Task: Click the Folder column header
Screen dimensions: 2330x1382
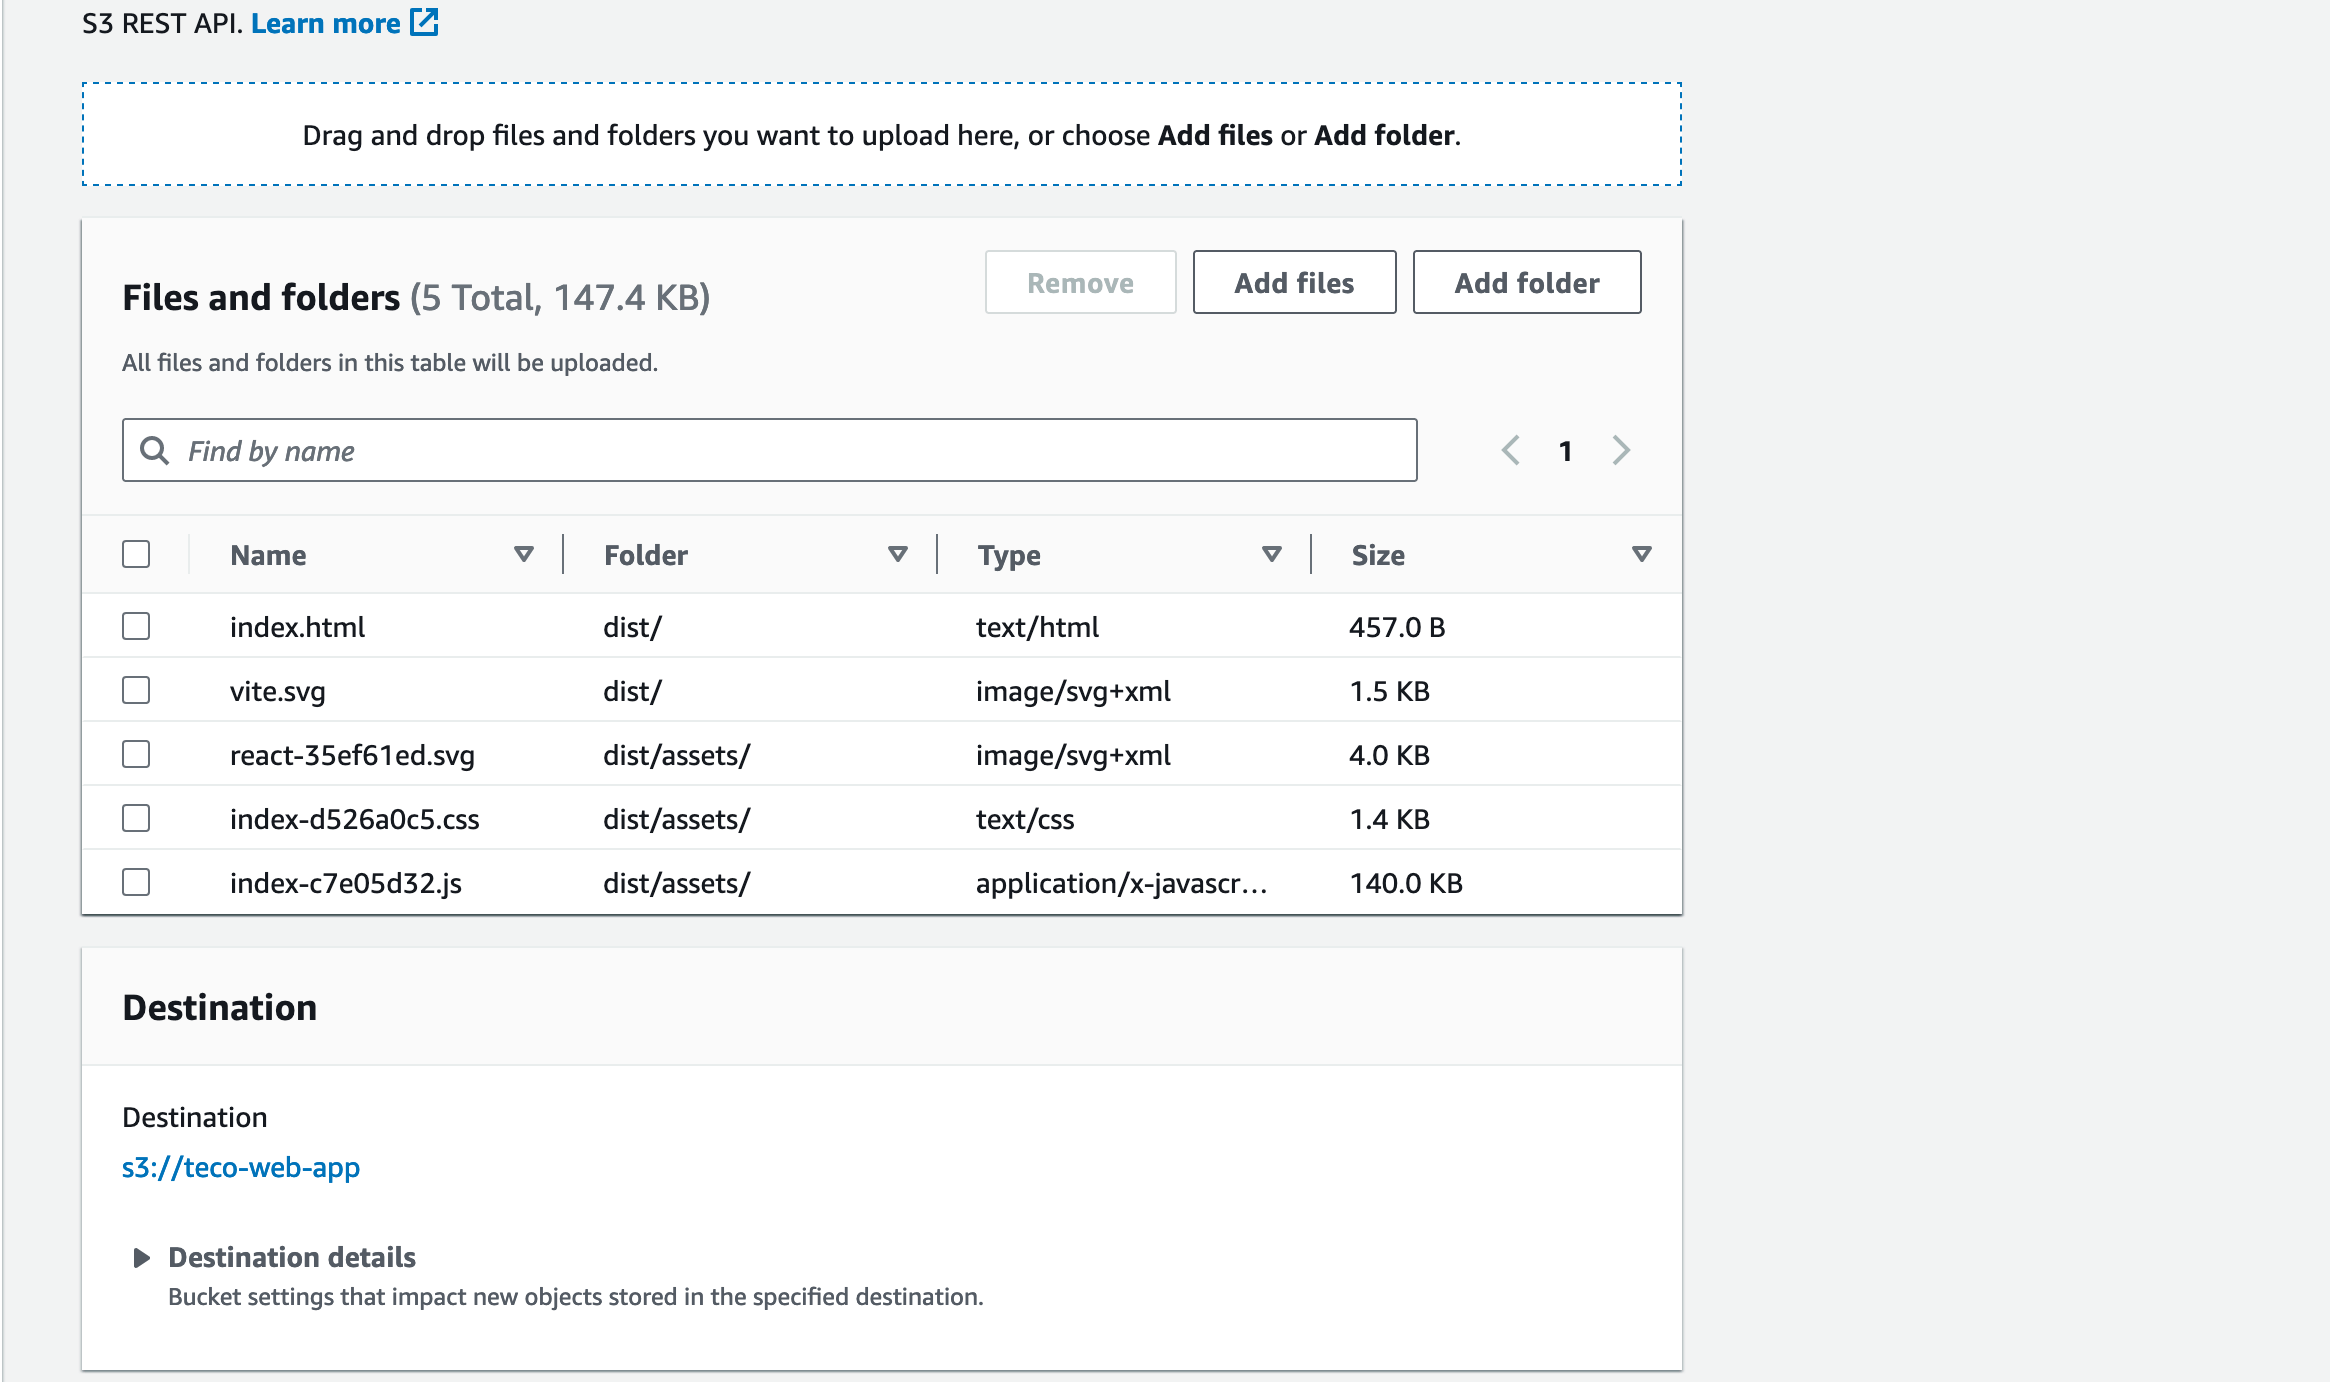Action: [646, 555]
